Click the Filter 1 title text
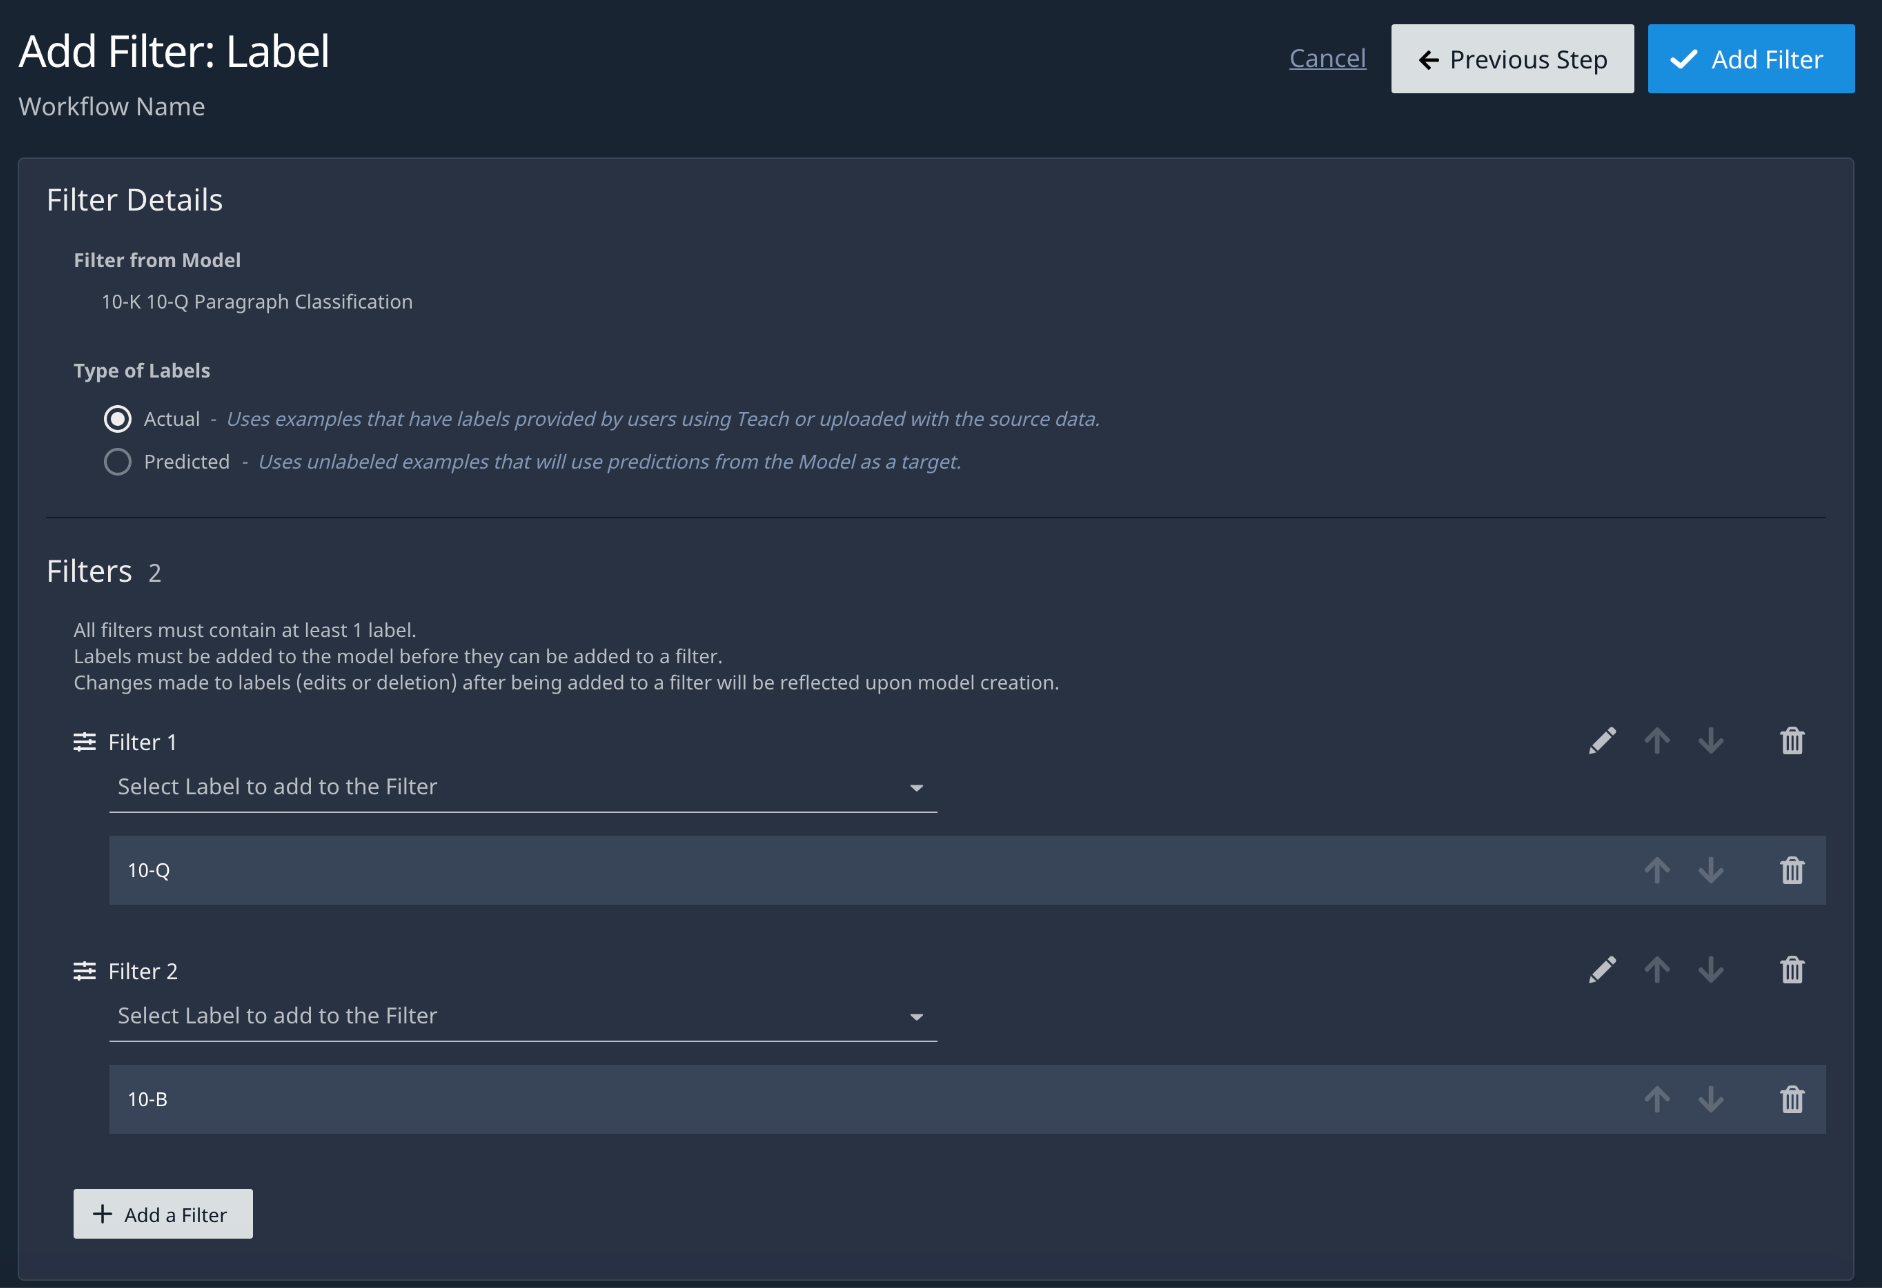1882x1288 pixels. 143,742
